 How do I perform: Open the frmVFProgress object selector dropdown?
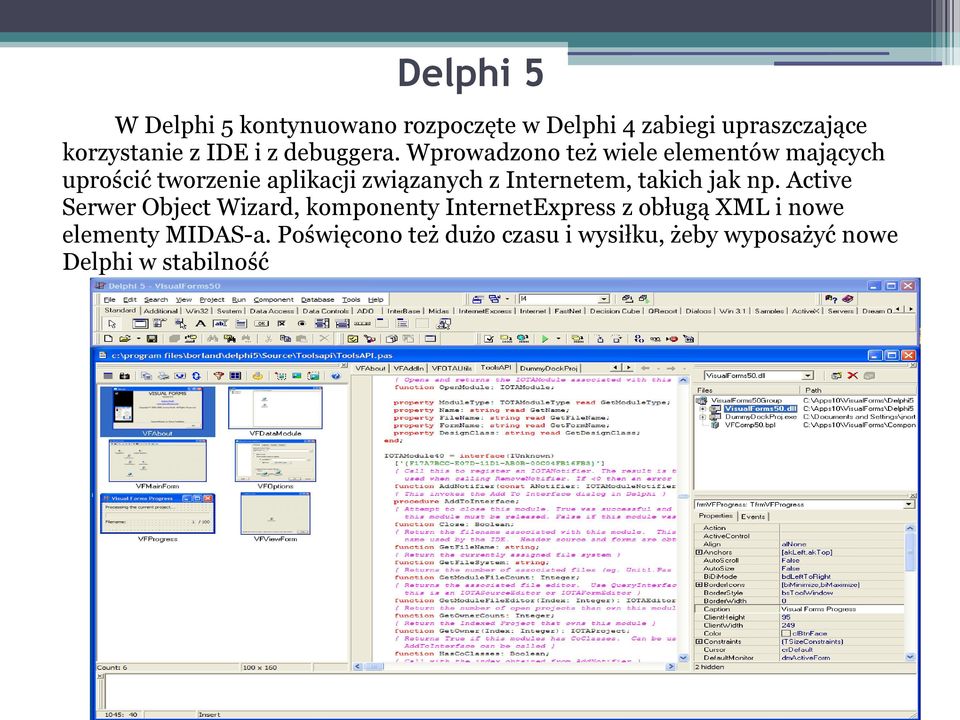click(909, 504)
